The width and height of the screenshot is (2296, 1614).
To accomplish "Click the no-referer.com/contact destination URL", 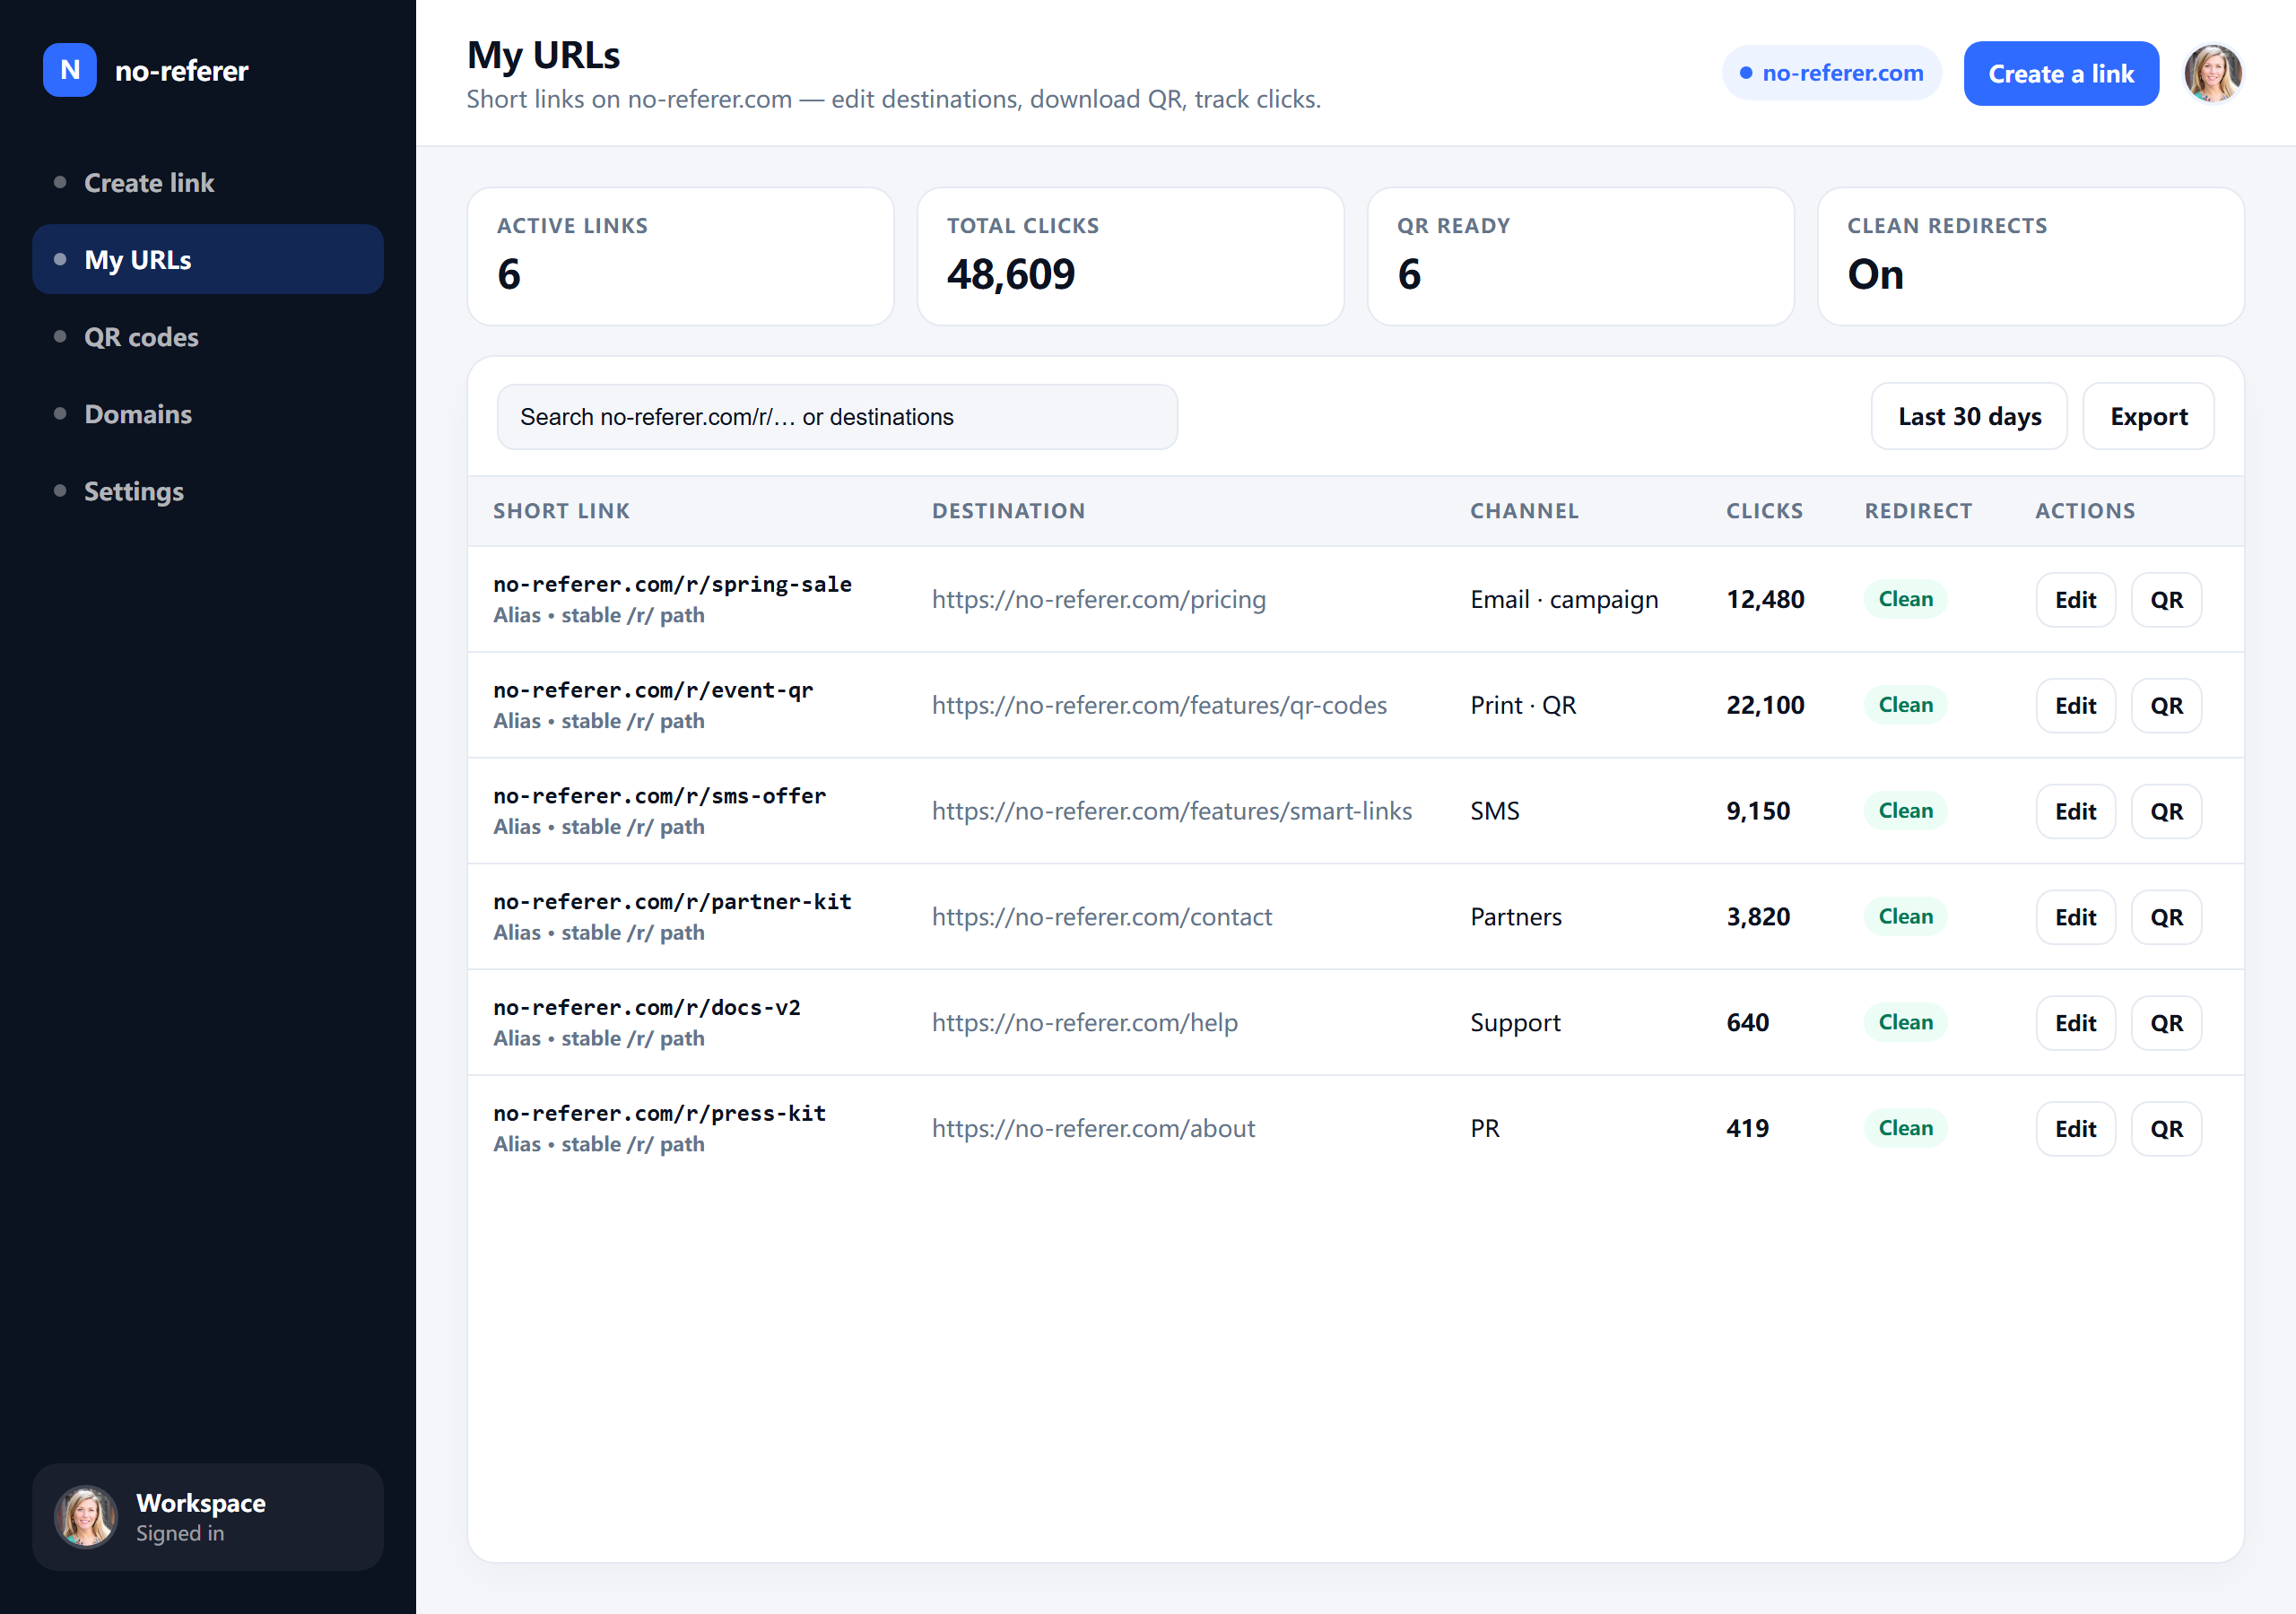I will (1101, 917).
